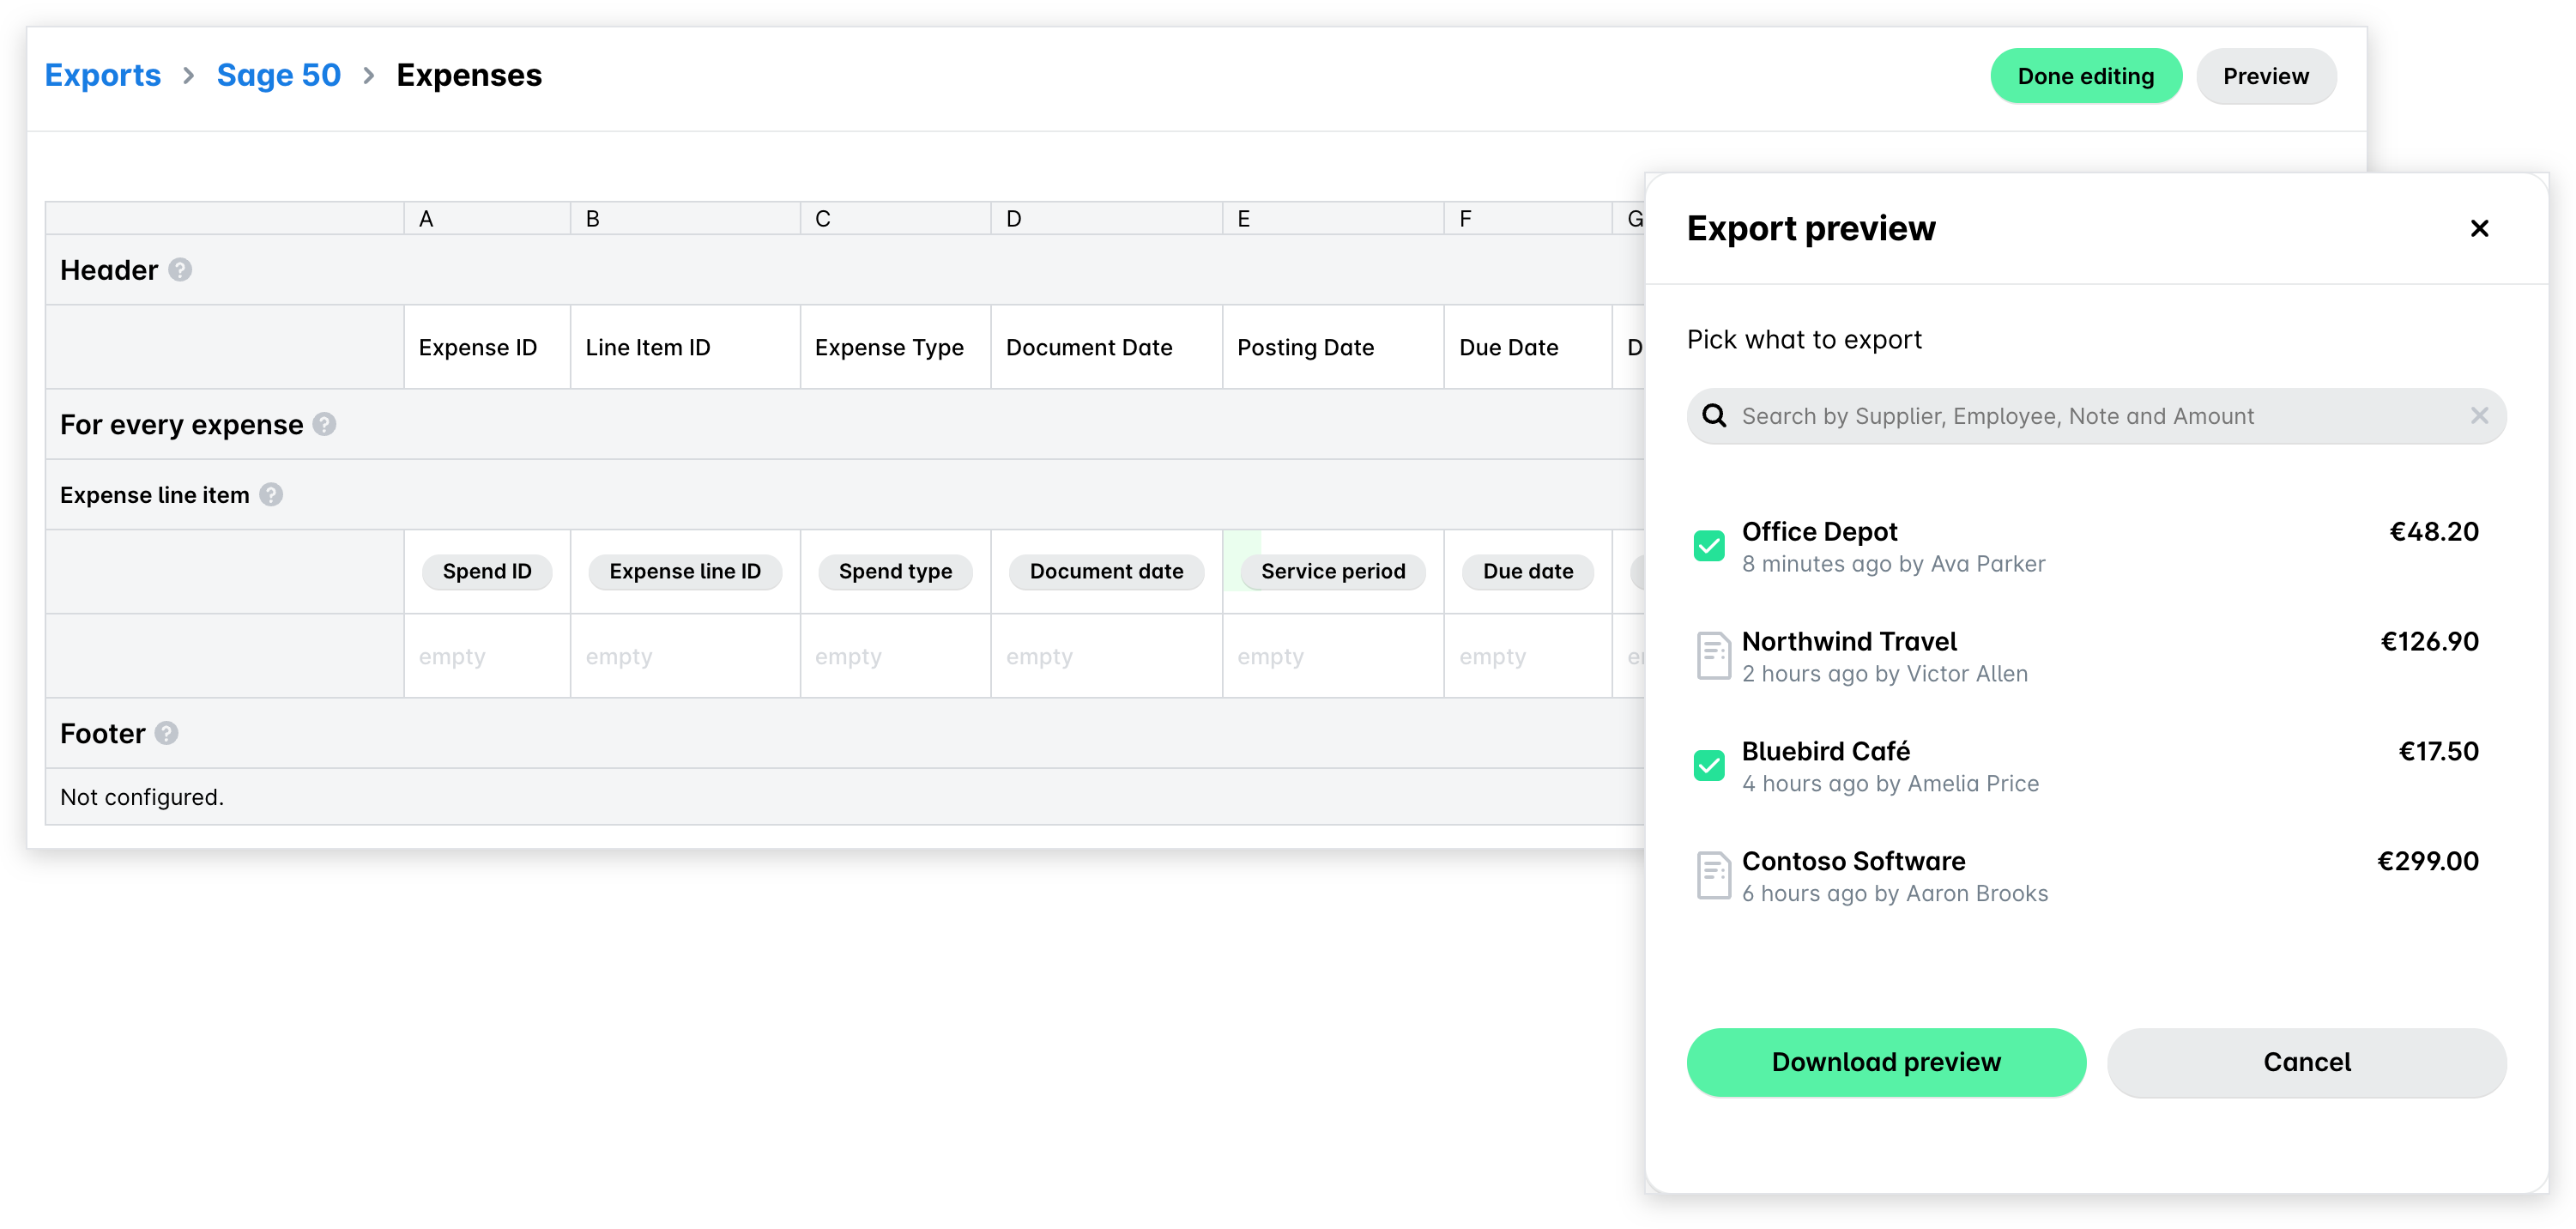Open the Expense line item help icon

click(271, 495)
